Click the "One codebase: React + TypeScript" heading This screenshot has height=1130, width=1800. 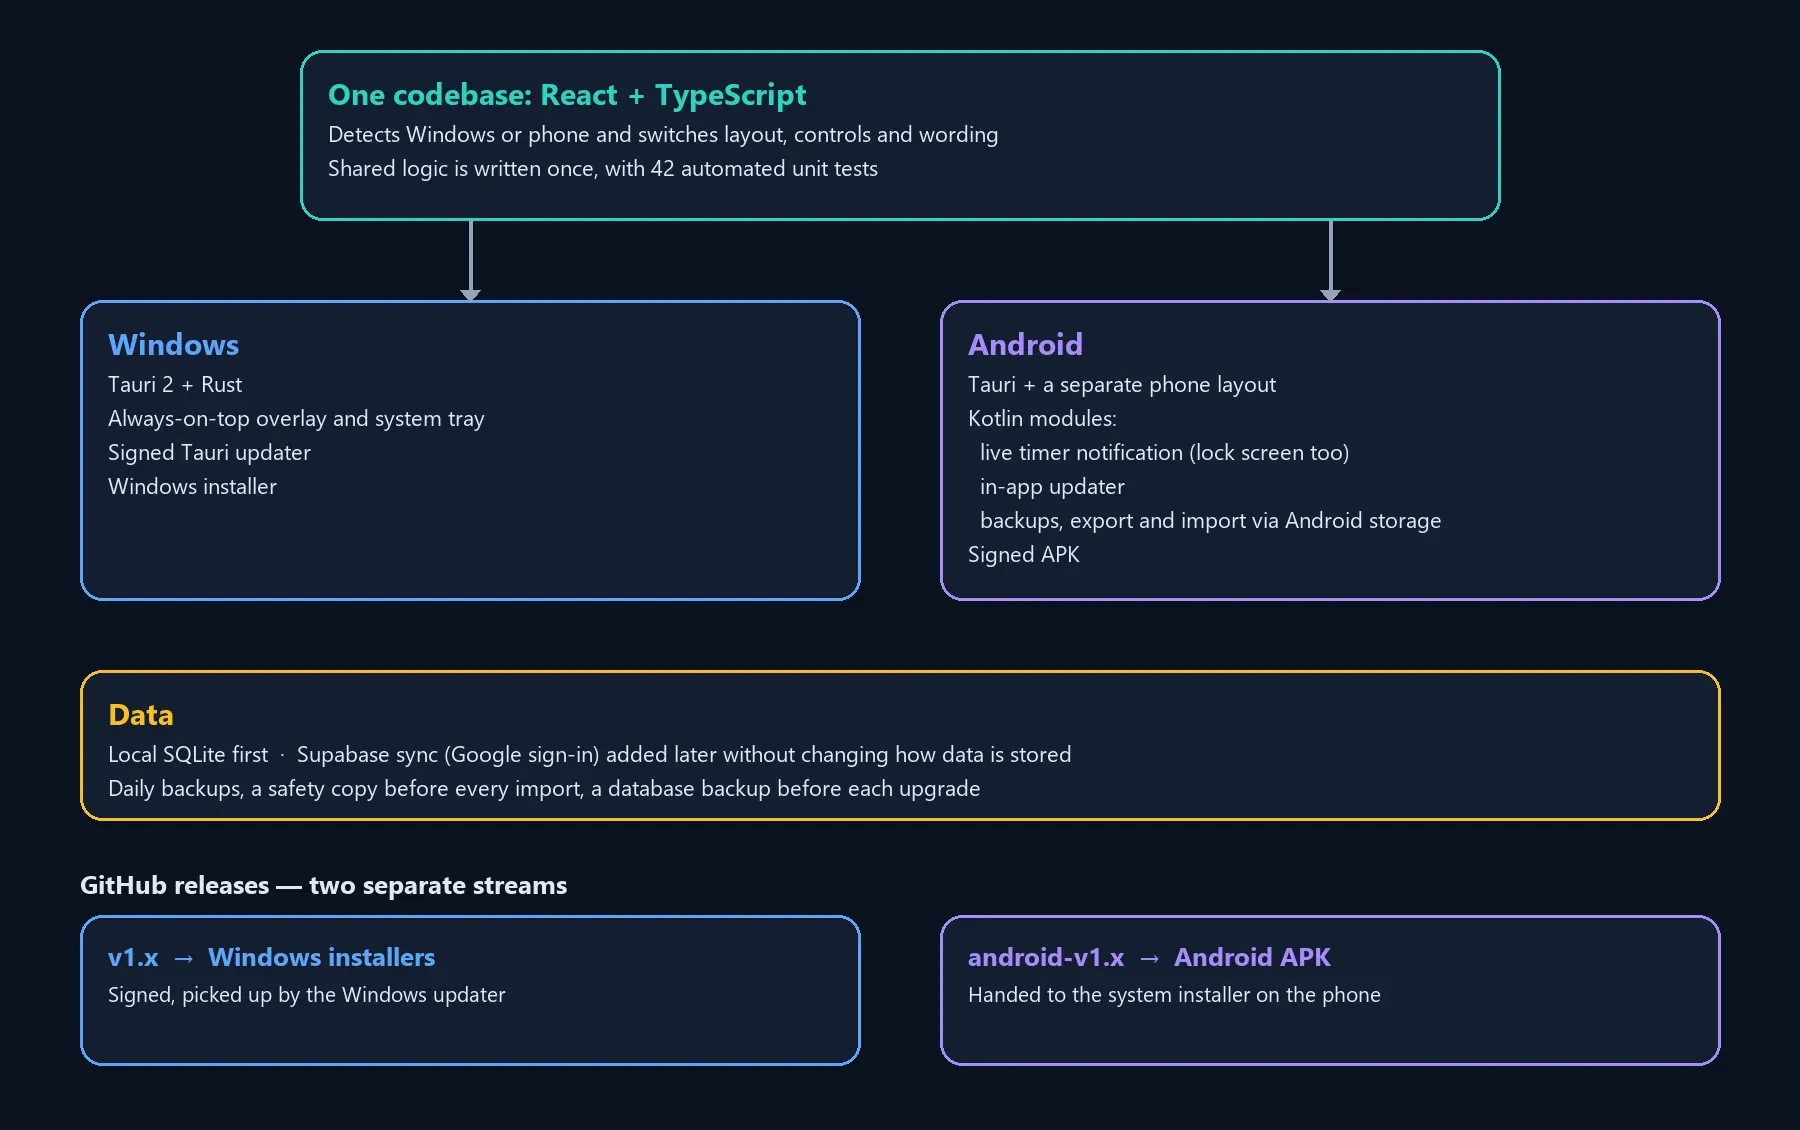[567, 95]
